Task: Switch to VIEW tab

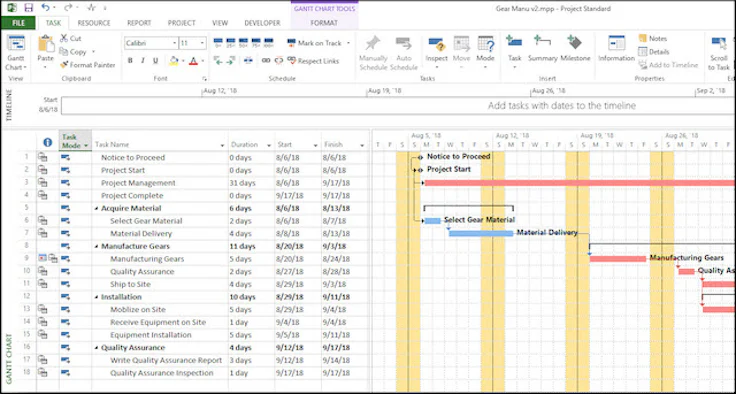Action: click(220, 23)
